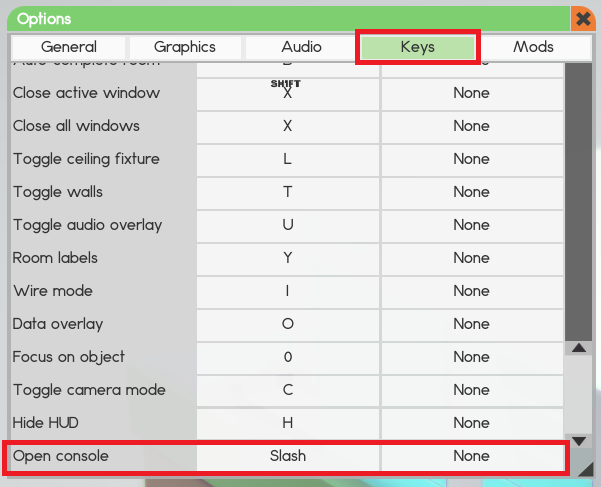Rebind Focus on object key 0
Screen dimensions: 601x487
288,357
